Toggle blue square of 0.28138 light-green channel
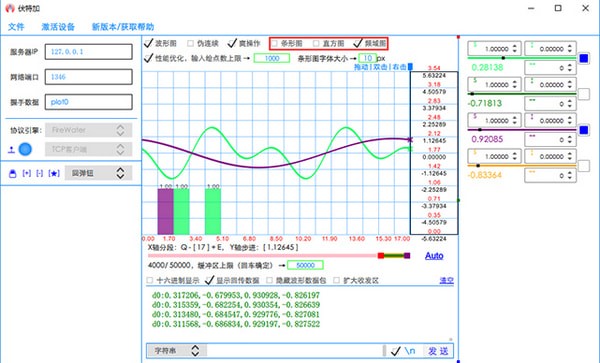The height and width of the screenshot is (363, 600). (x=584, y=58)
